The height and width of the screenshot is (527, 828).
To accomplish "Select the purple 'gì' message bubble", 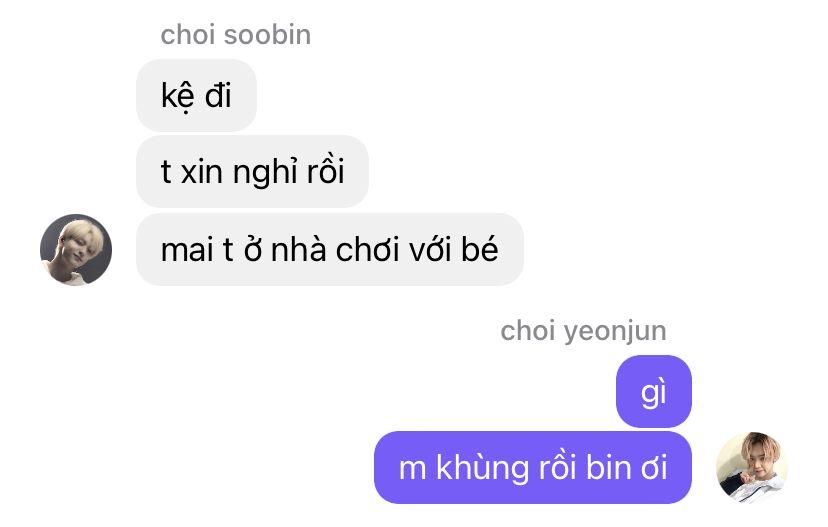I will coord(654,391).
